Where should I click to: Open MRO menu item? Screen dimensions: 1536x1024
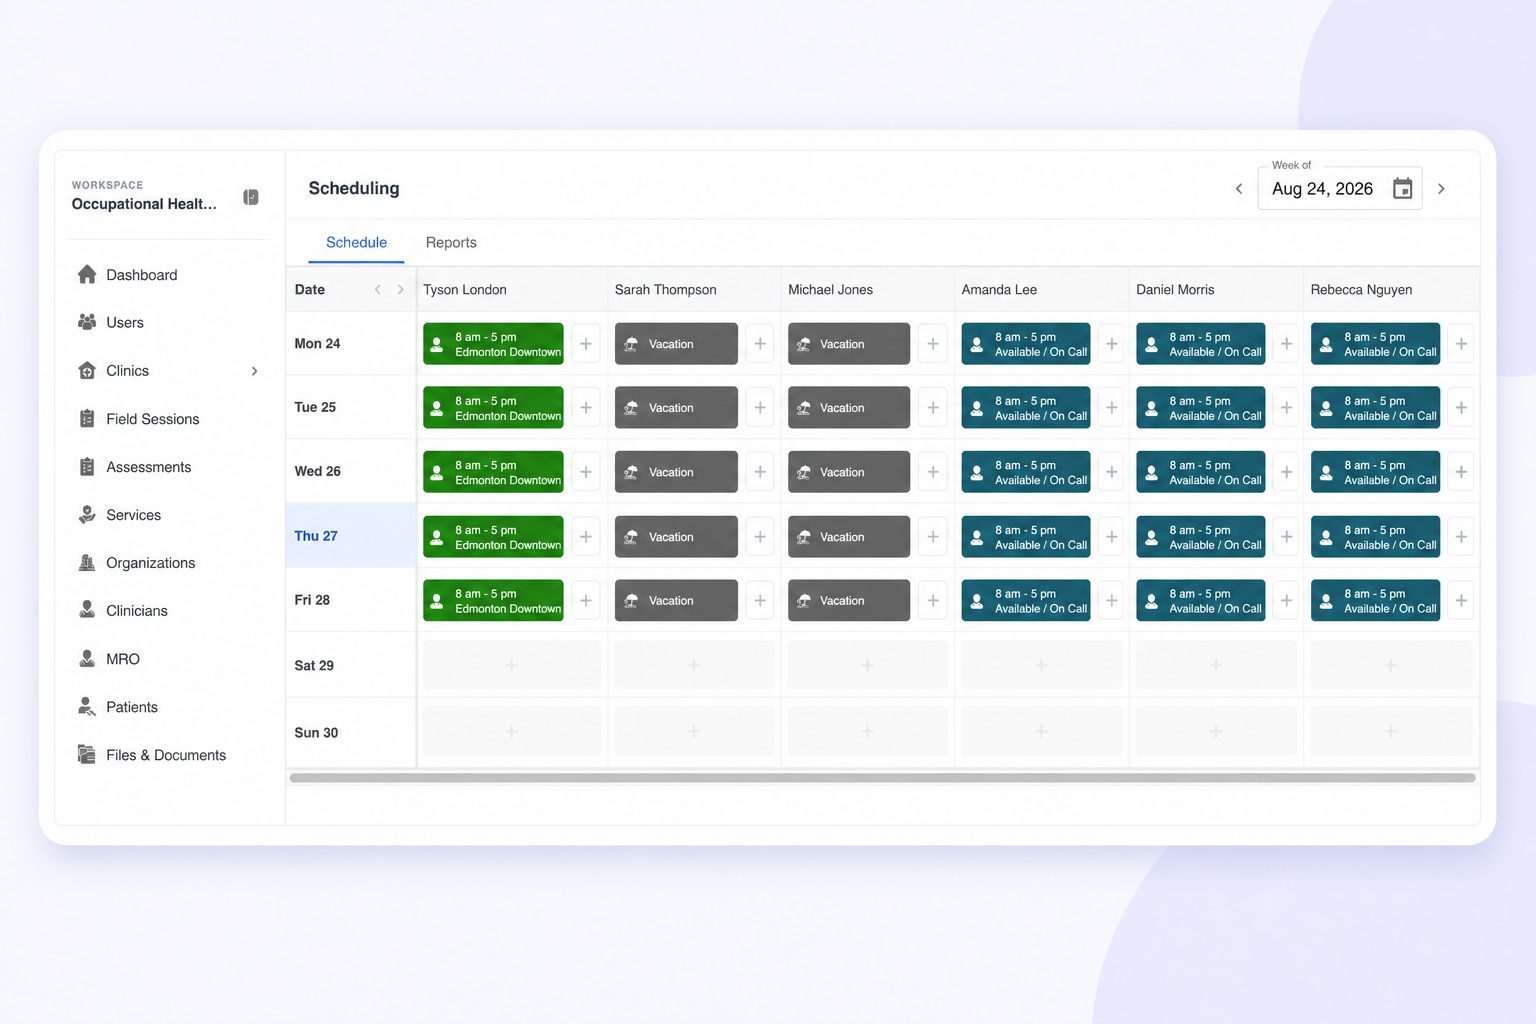tap(168, 658)
